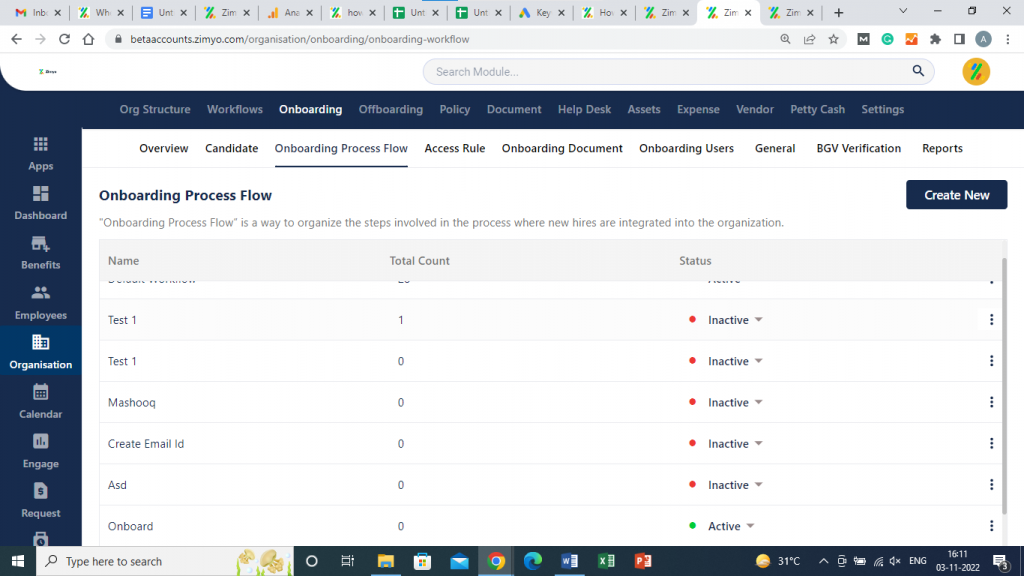
Task: Switch to the BGV Verification tab
Action: (858, 148)
